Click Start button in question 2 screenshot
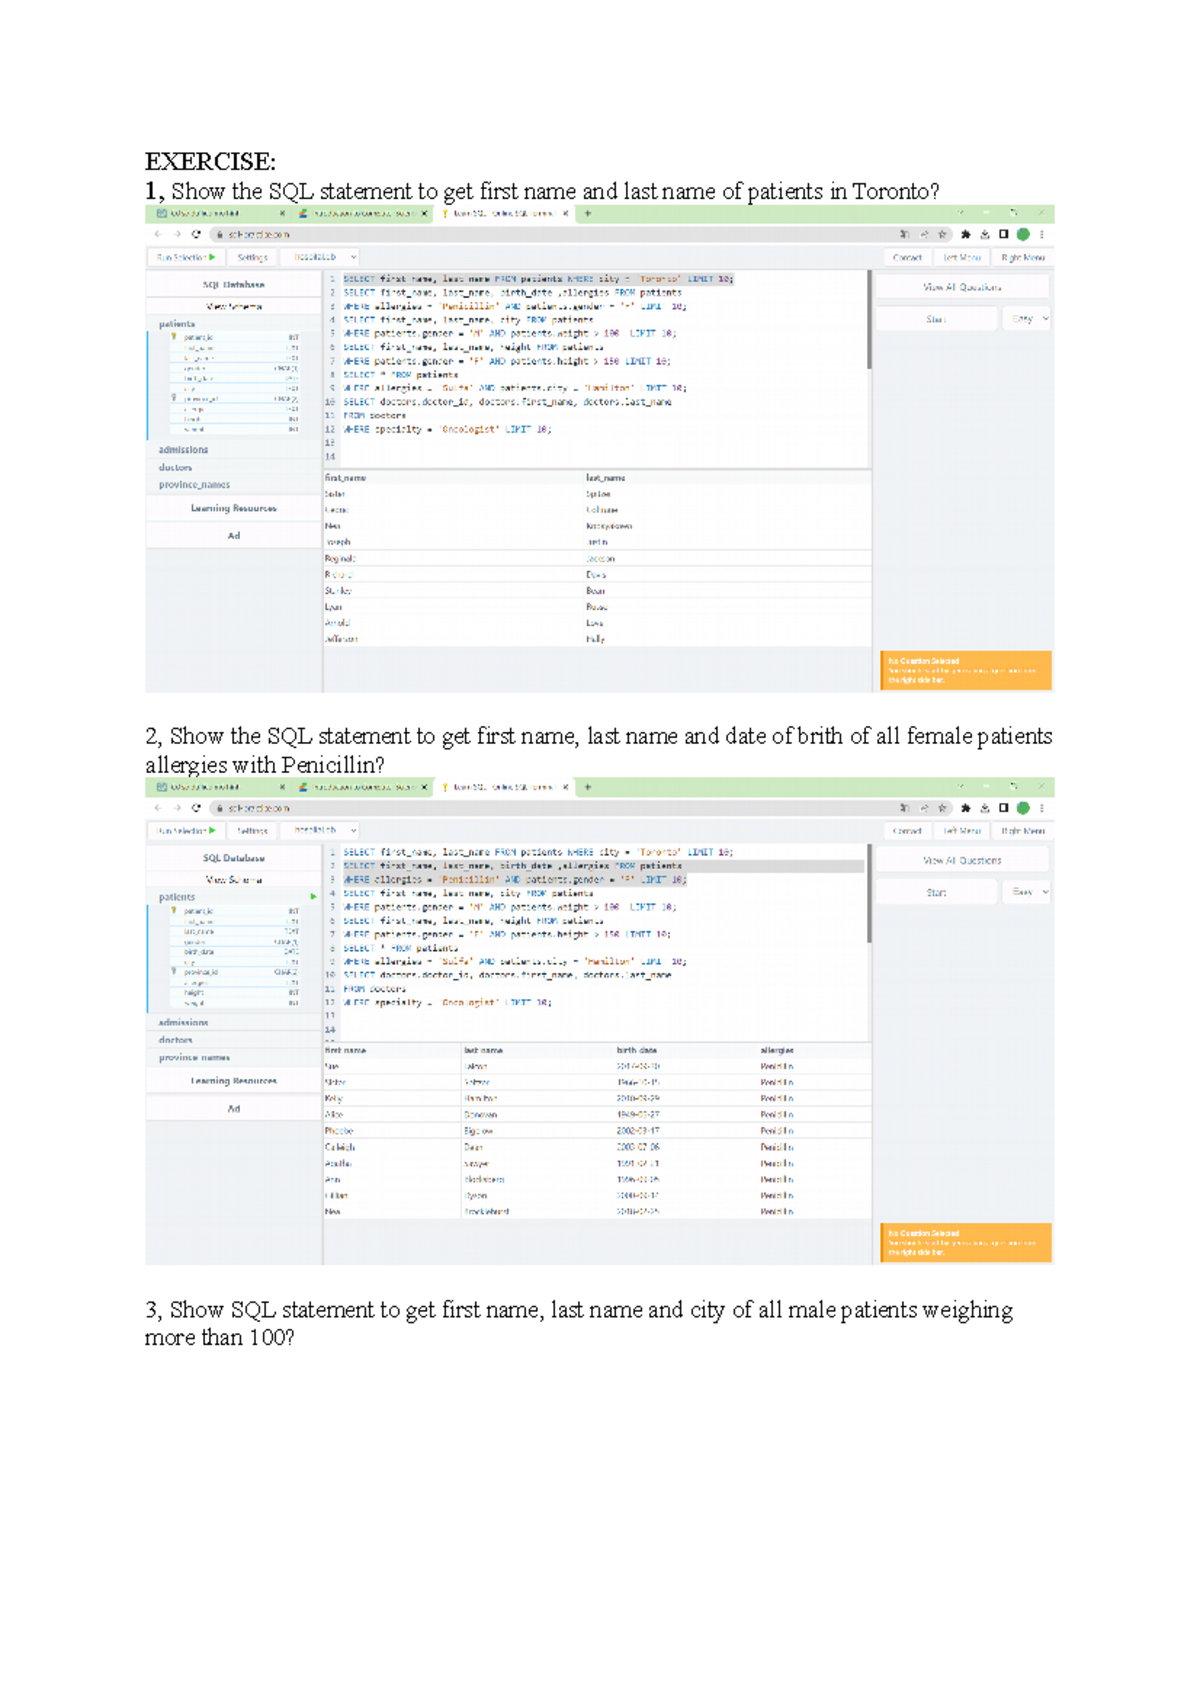 (x=936, y=892)
